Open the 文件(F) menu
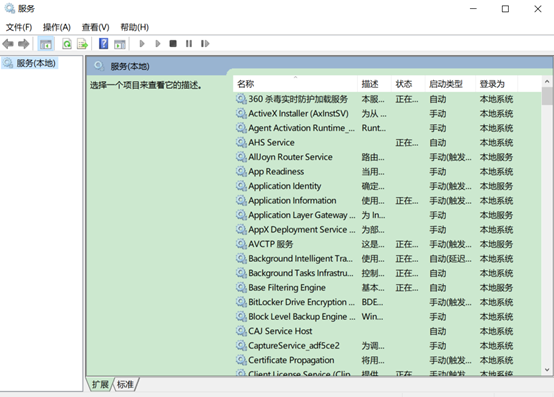This screenshot has width=554, height=397. 19,27
